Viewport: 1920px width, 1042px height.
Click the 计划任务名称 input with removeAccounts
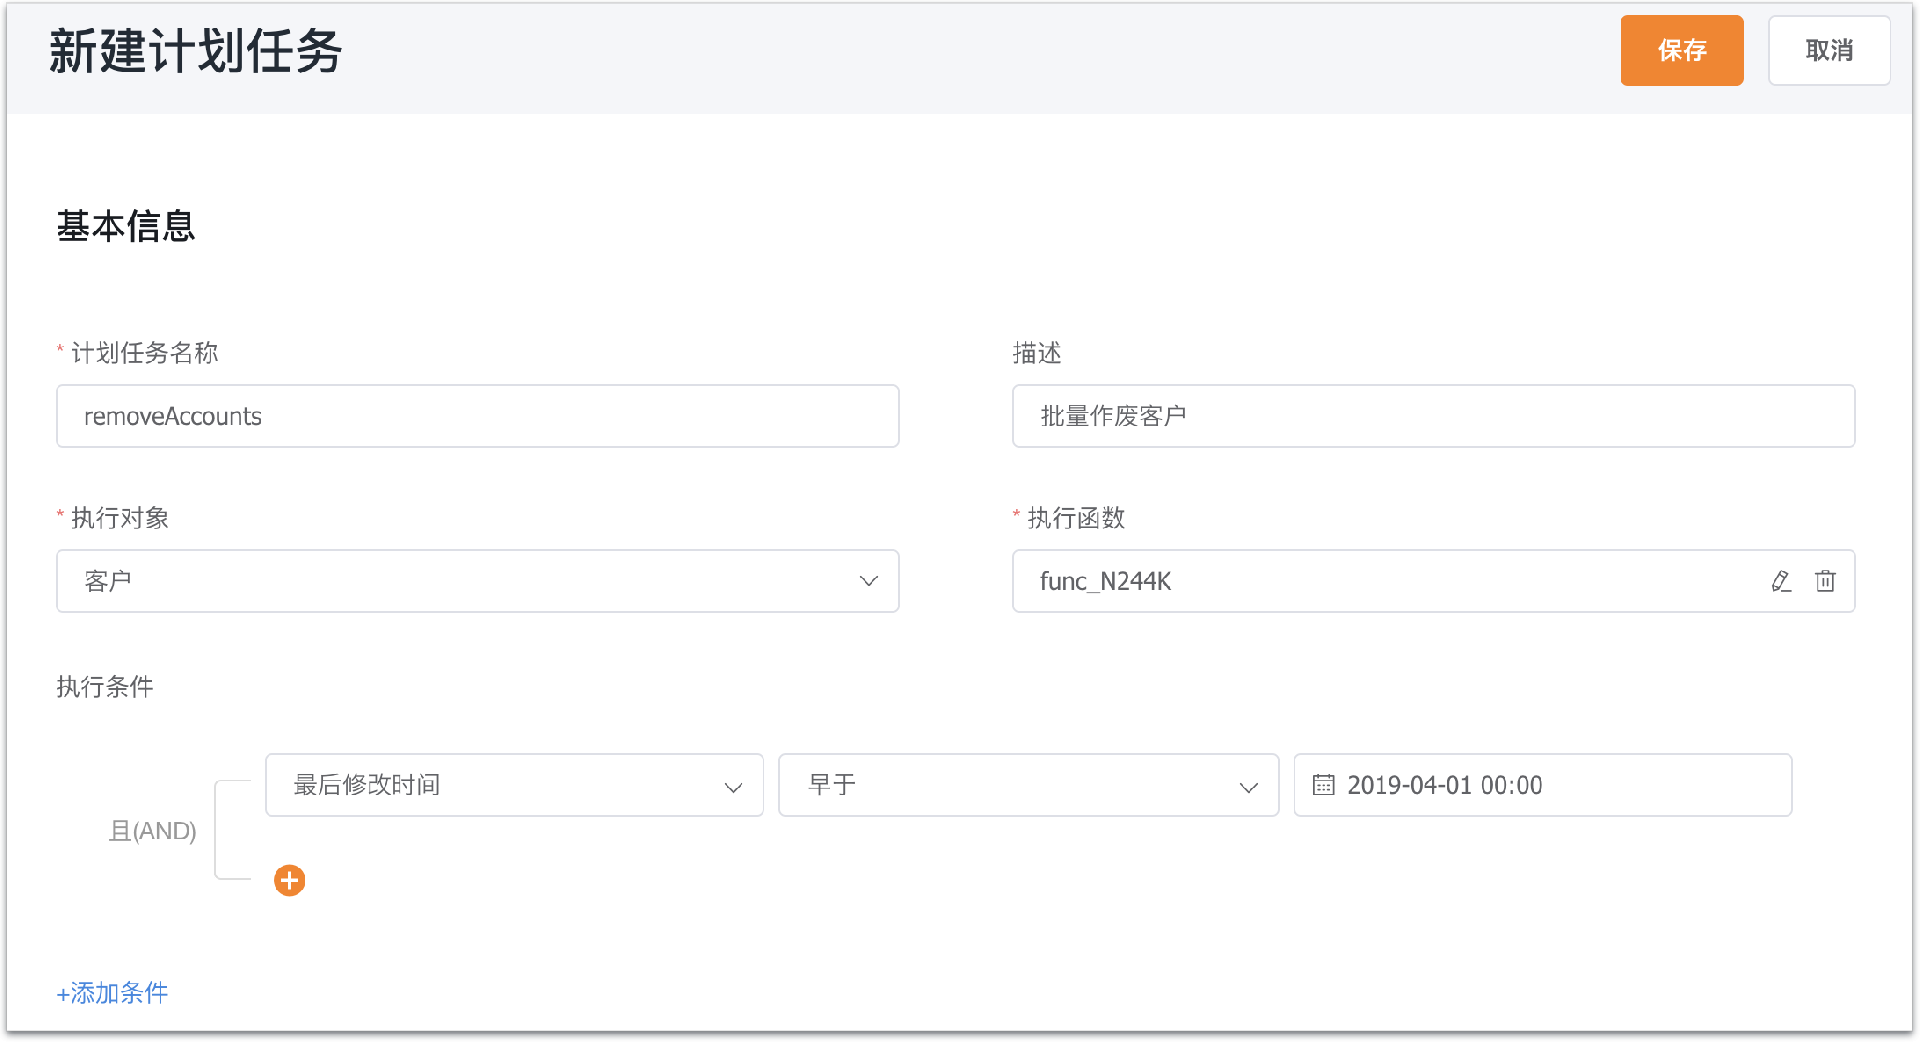pos(478,416)
